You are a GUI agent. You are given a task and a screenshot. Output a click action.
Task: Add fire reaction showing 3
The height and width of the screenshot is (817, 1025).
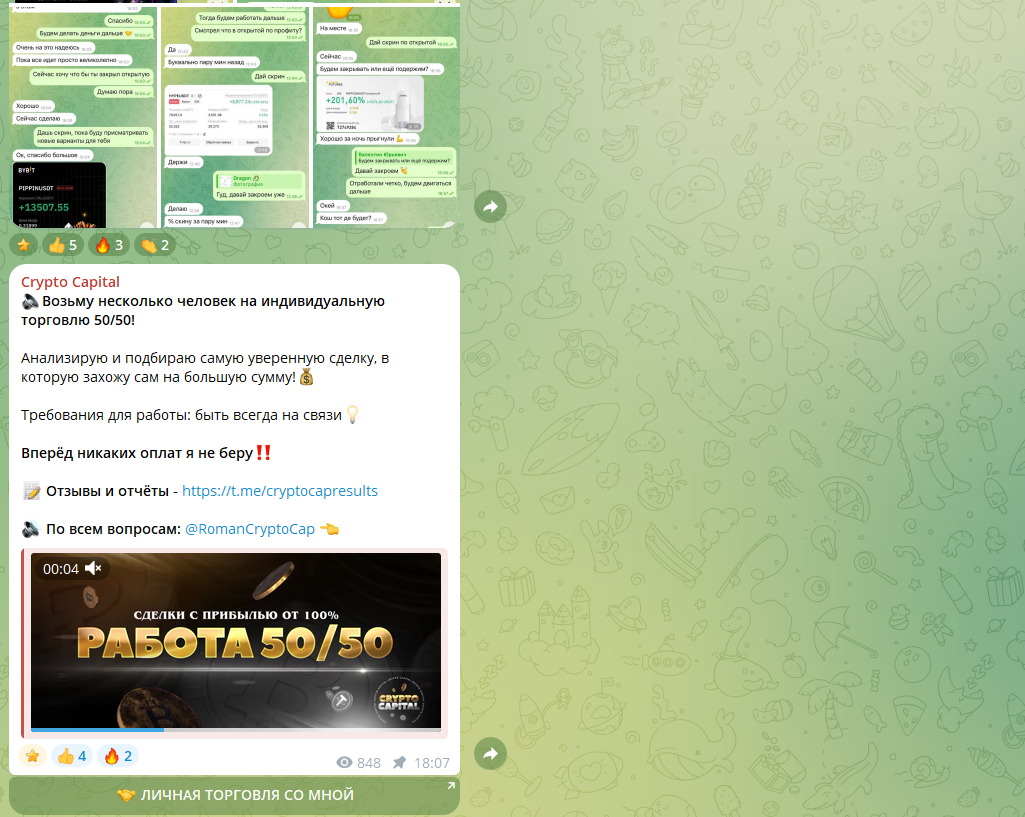point(109,245)
